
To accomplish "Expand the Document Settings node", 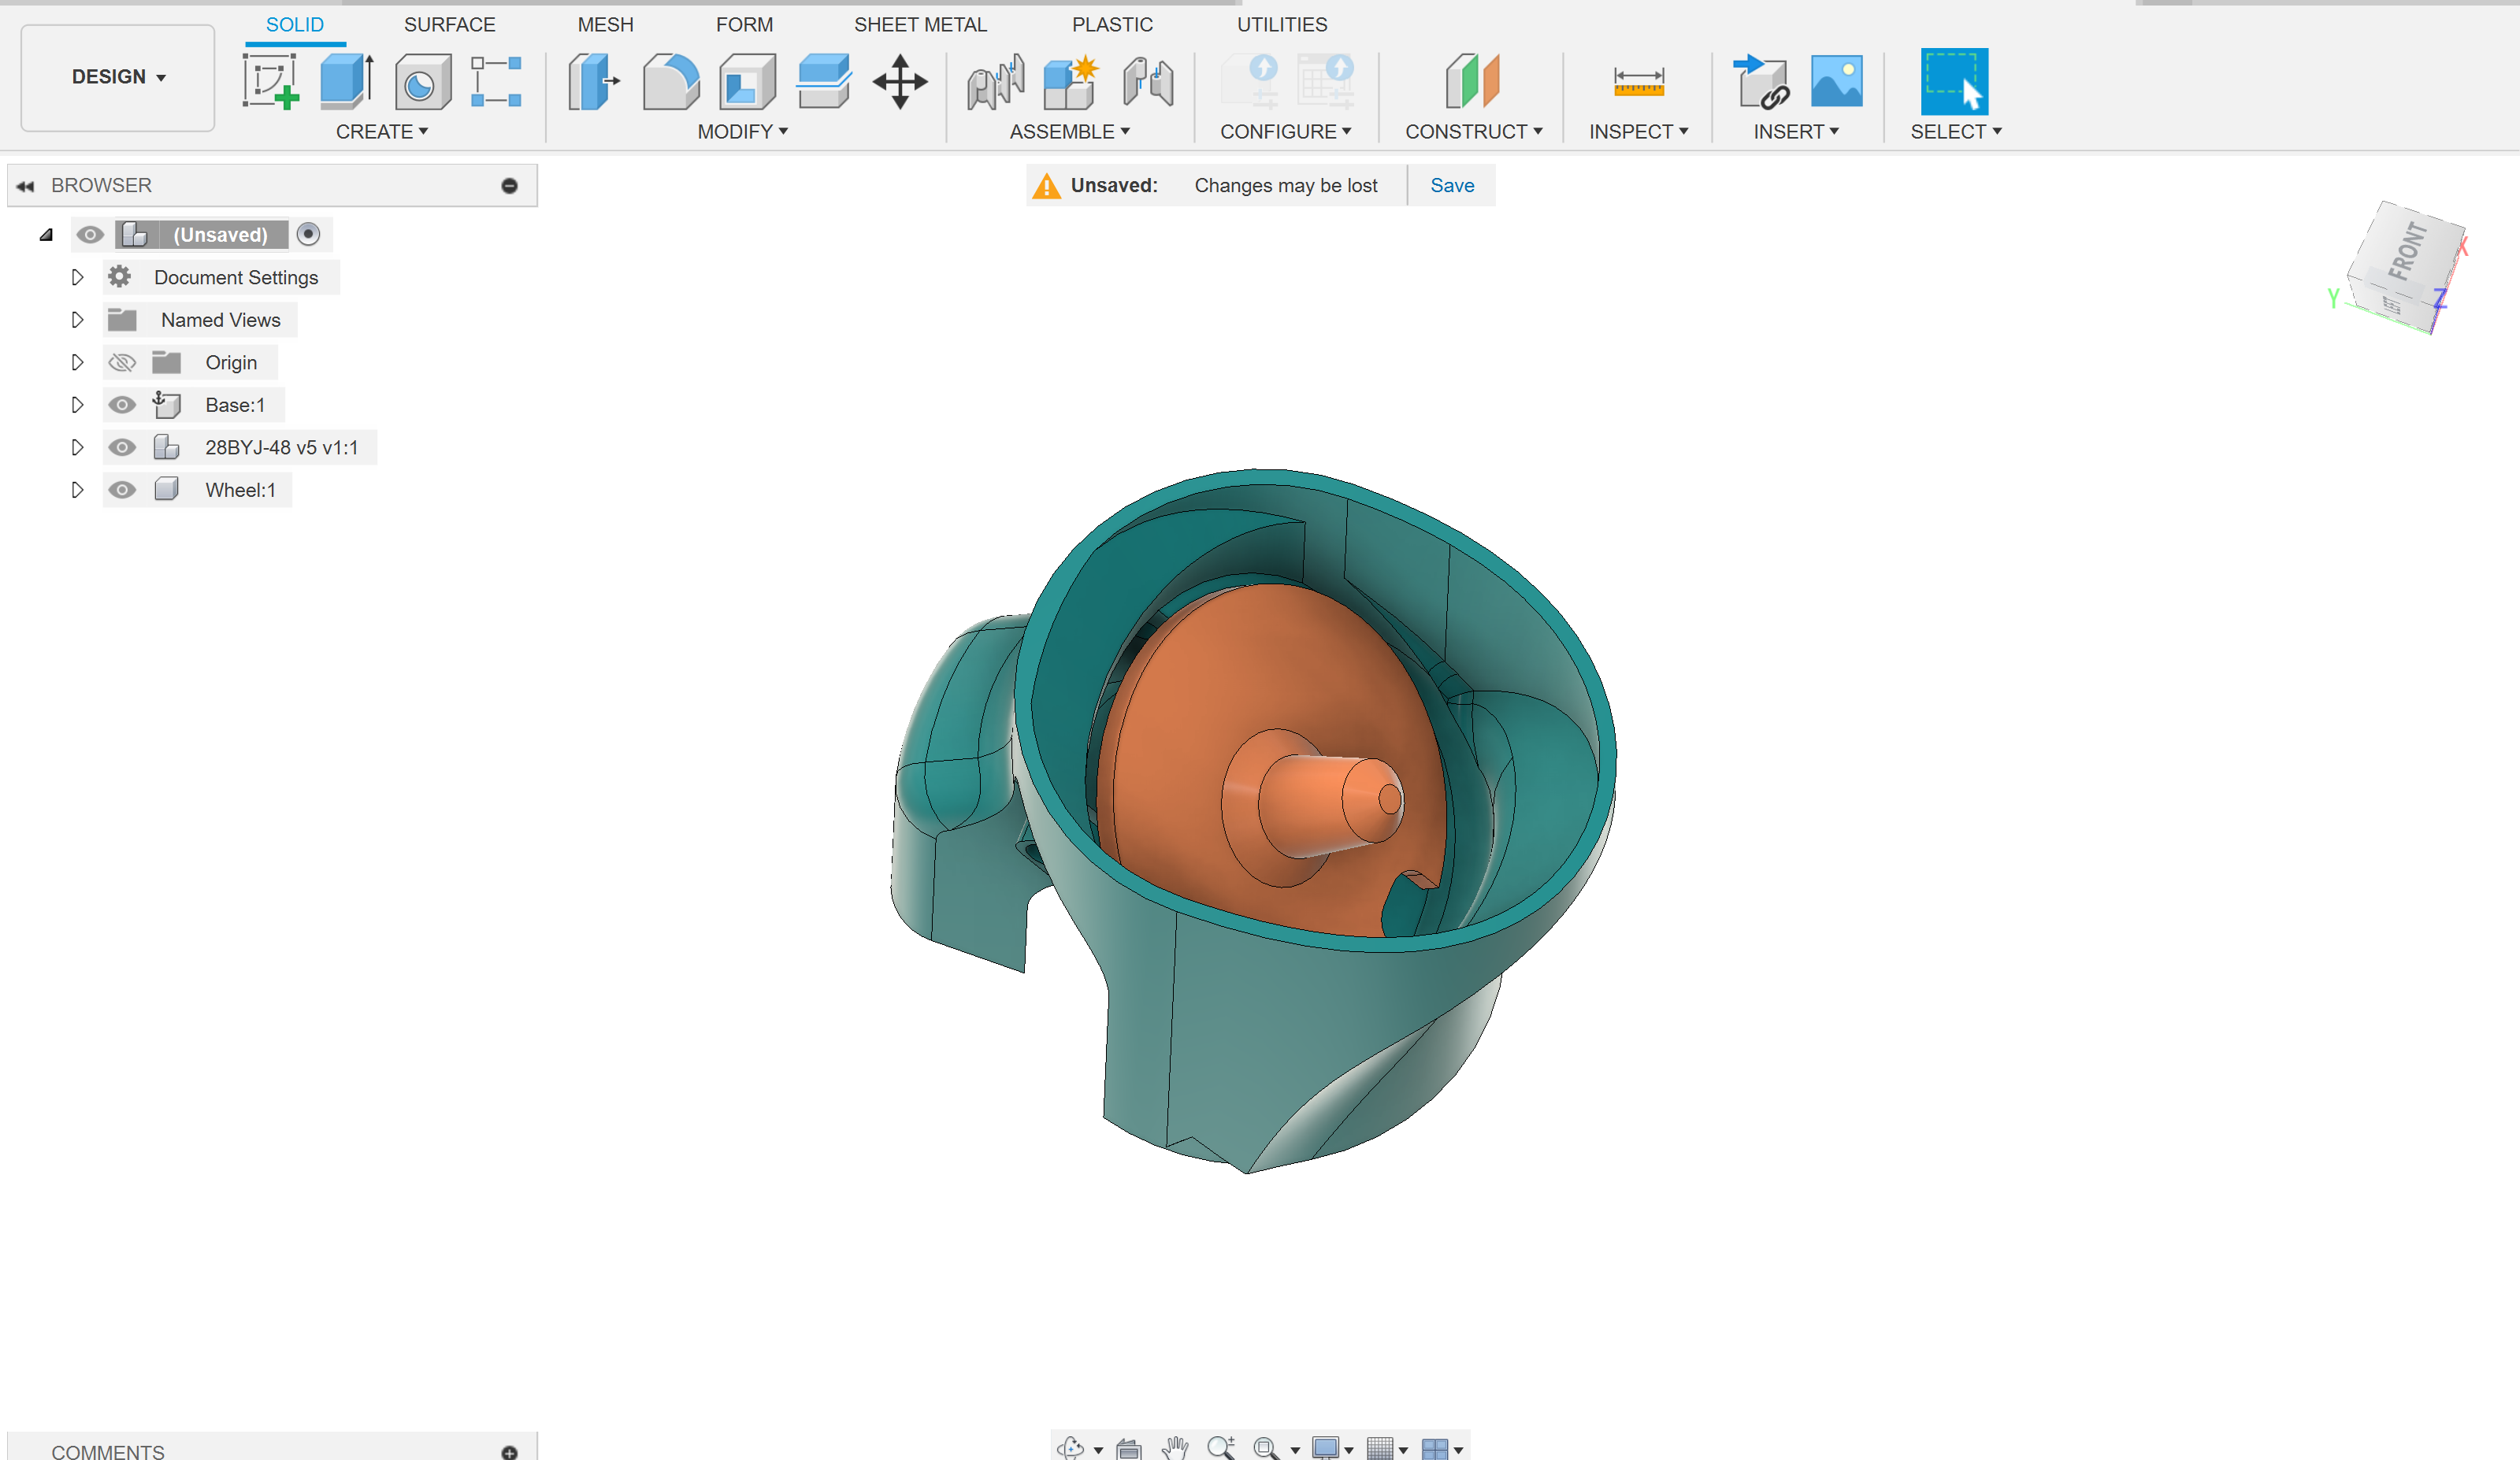I will coord(77,278).
